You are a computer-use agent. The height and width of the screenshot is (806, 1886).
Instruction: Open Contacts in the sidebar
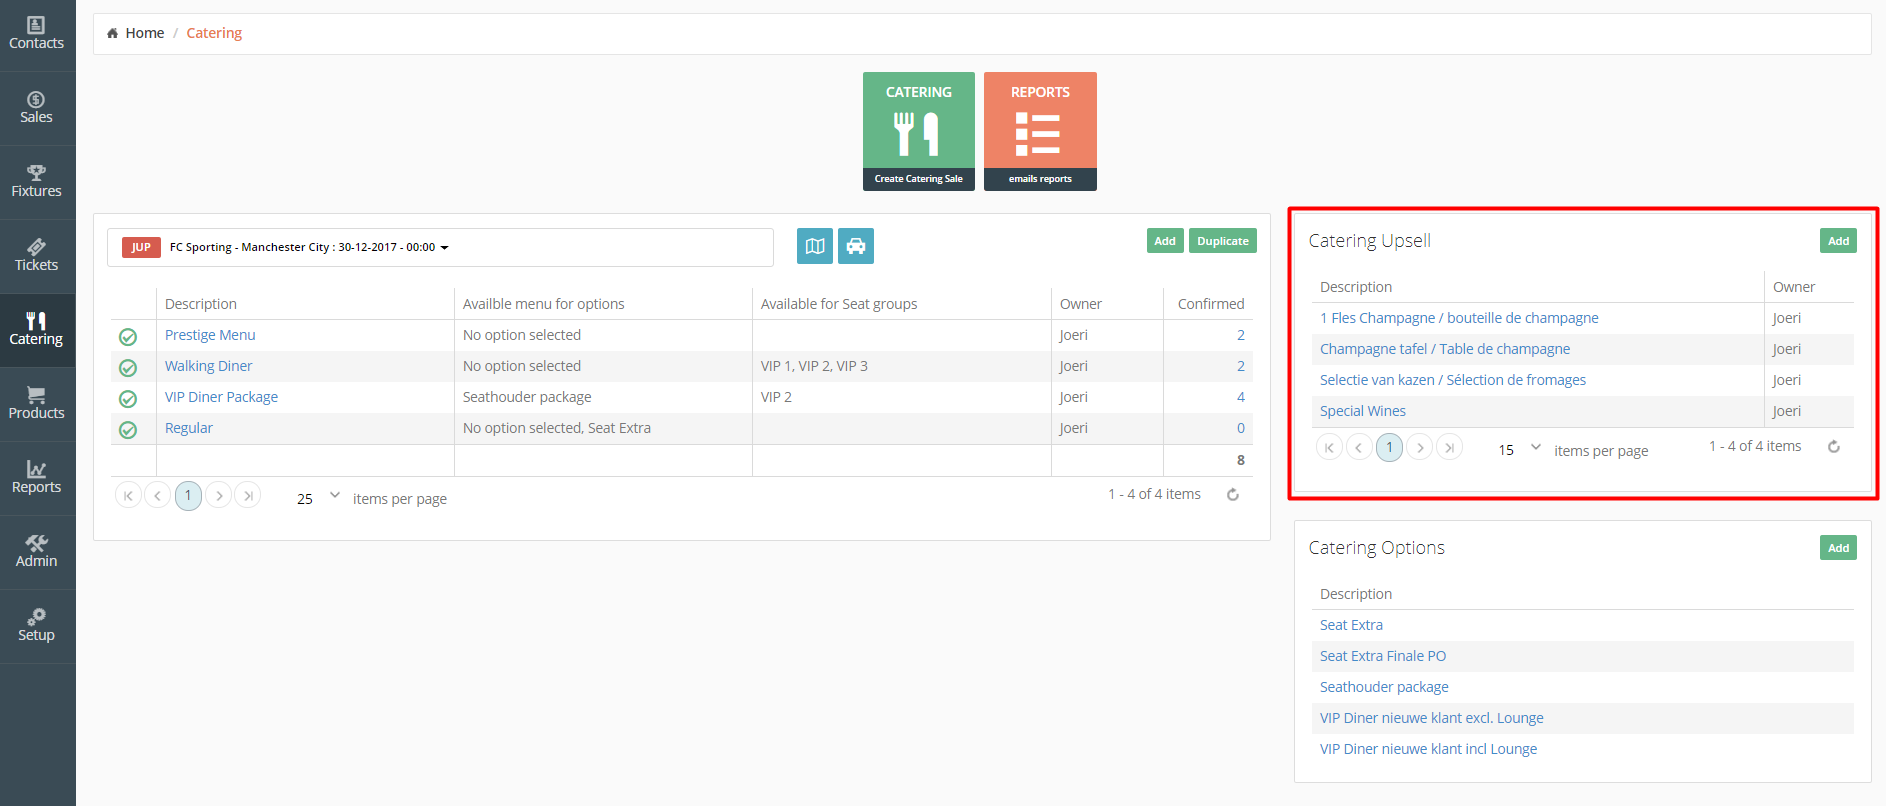37,35
